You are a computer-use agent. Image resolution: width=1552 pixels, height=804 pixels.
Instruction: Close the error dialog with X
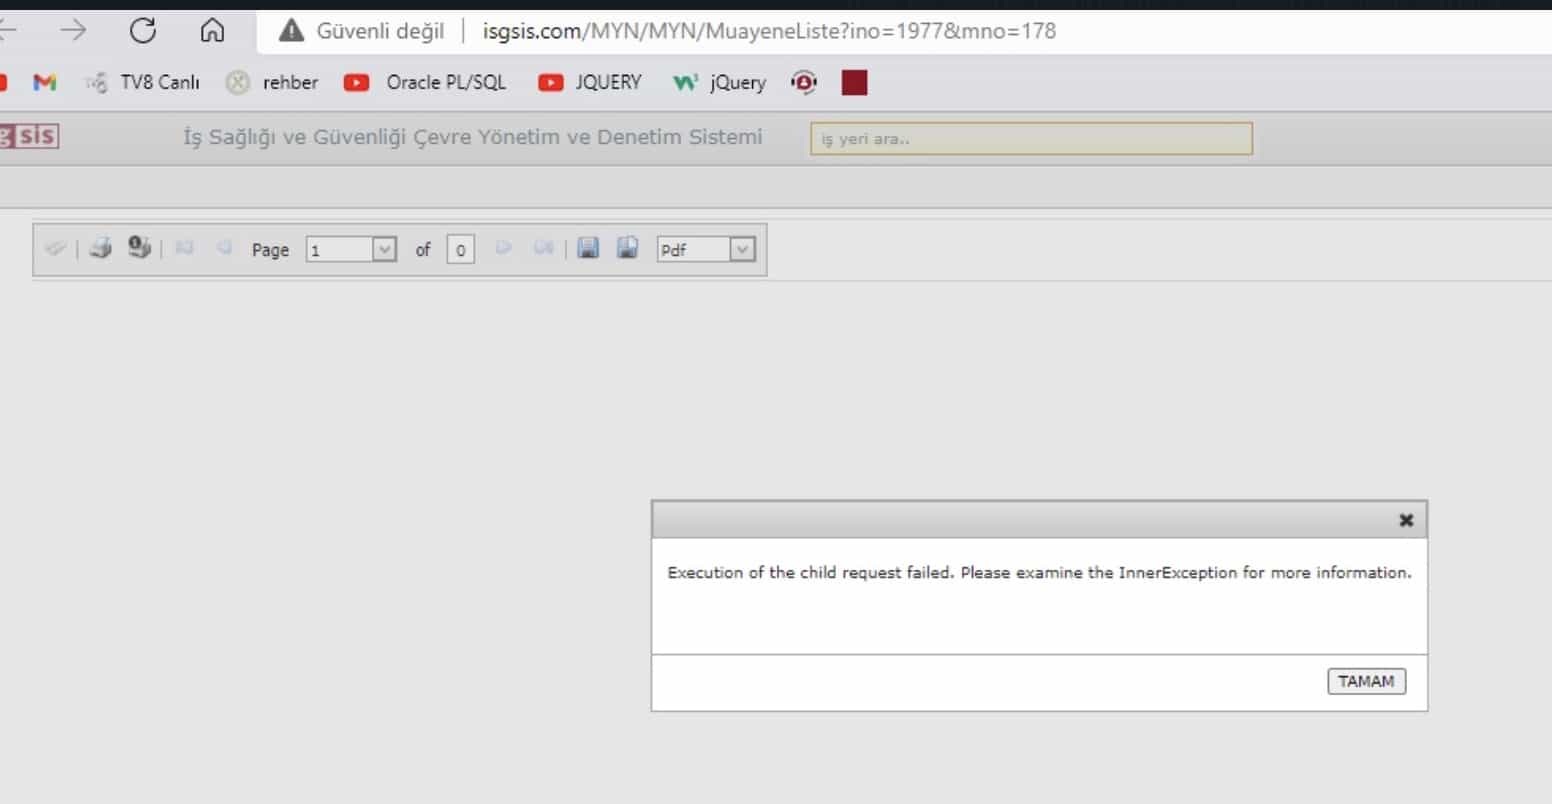pyautogui.click(x=1406, y=520)
